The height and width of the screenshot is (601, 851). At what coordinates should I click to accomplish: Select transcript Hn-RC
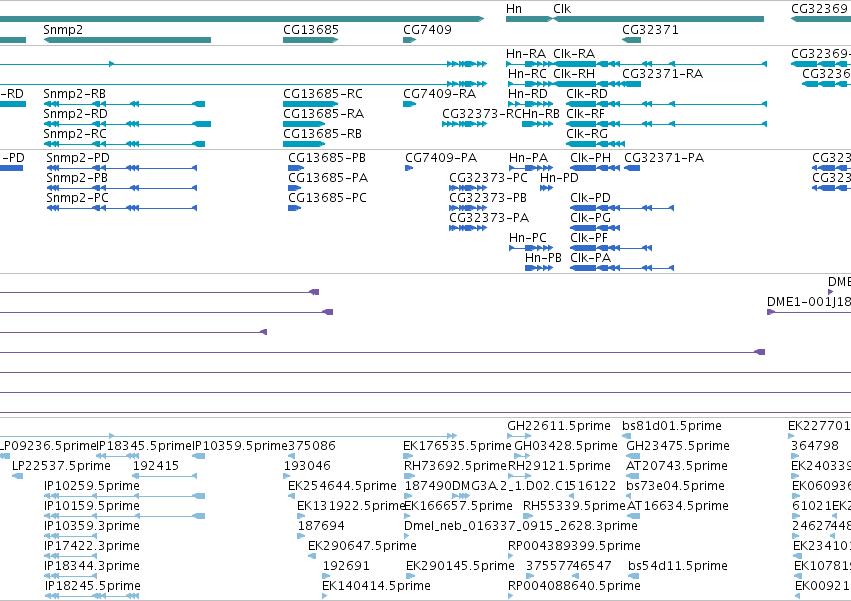click(528, 73)
